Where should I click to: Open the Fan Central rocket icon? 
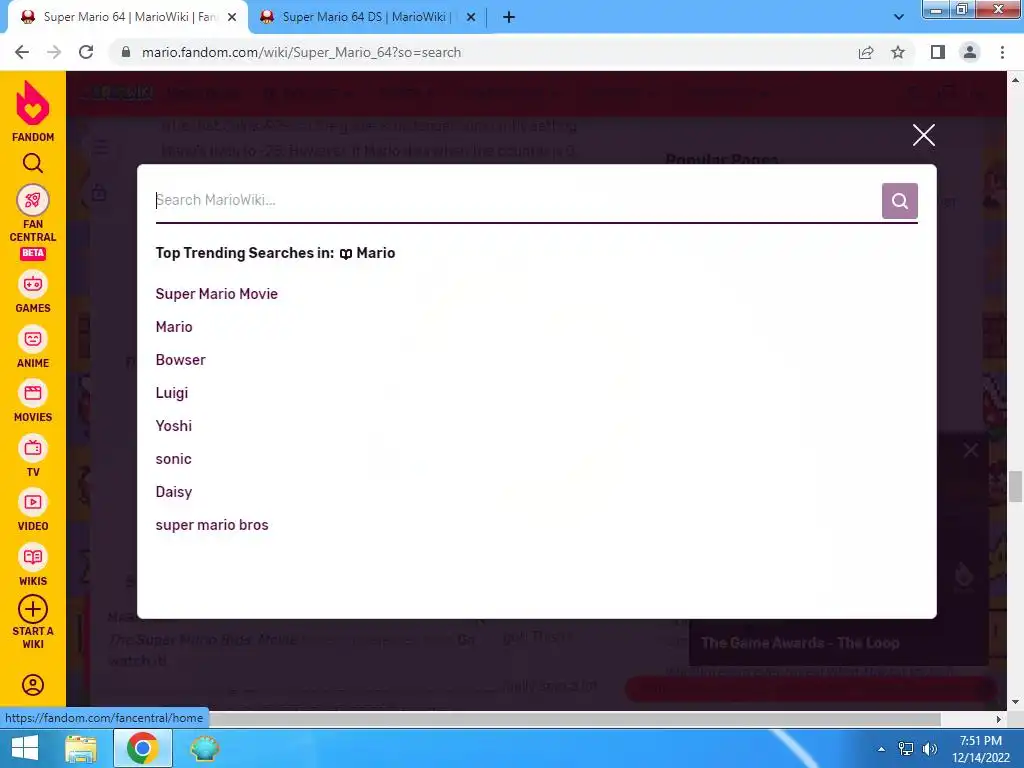pyautogui.click(x=33, y=200)
